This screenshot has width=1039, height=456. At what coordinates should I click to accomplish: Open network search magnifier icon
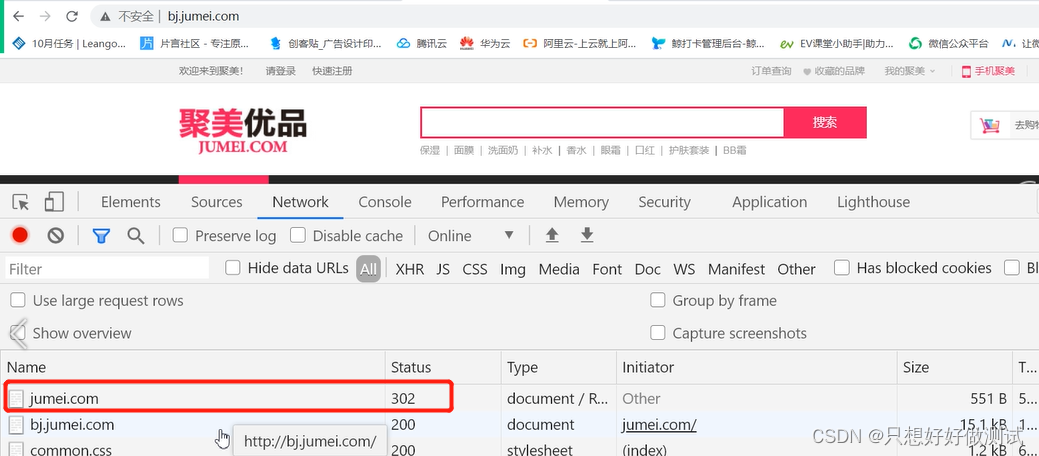(136, 235)
